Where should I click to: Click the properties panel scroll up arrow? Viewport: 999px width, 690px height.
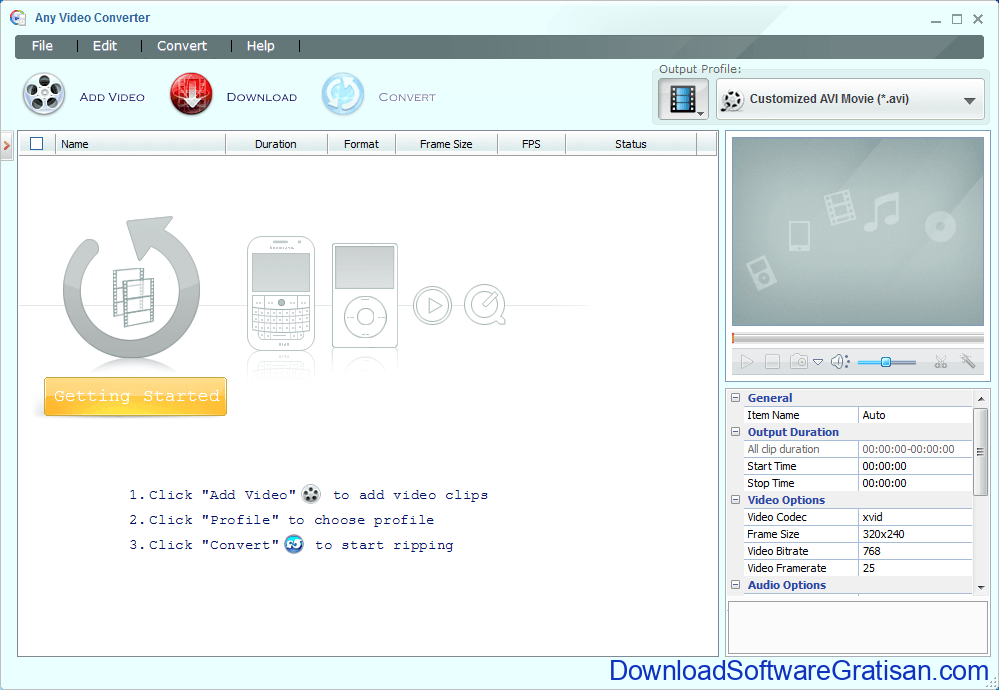click(981, 398)
